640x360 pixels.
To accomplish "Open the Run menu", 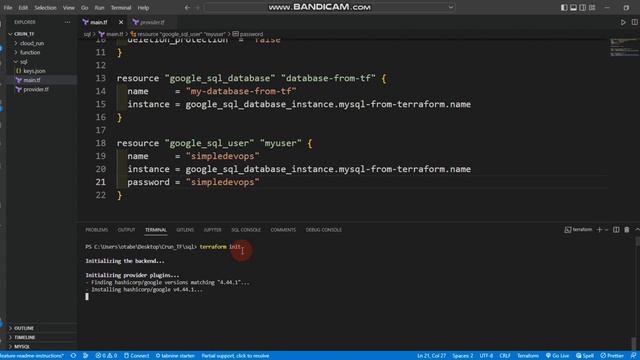I will coord(99,7).
